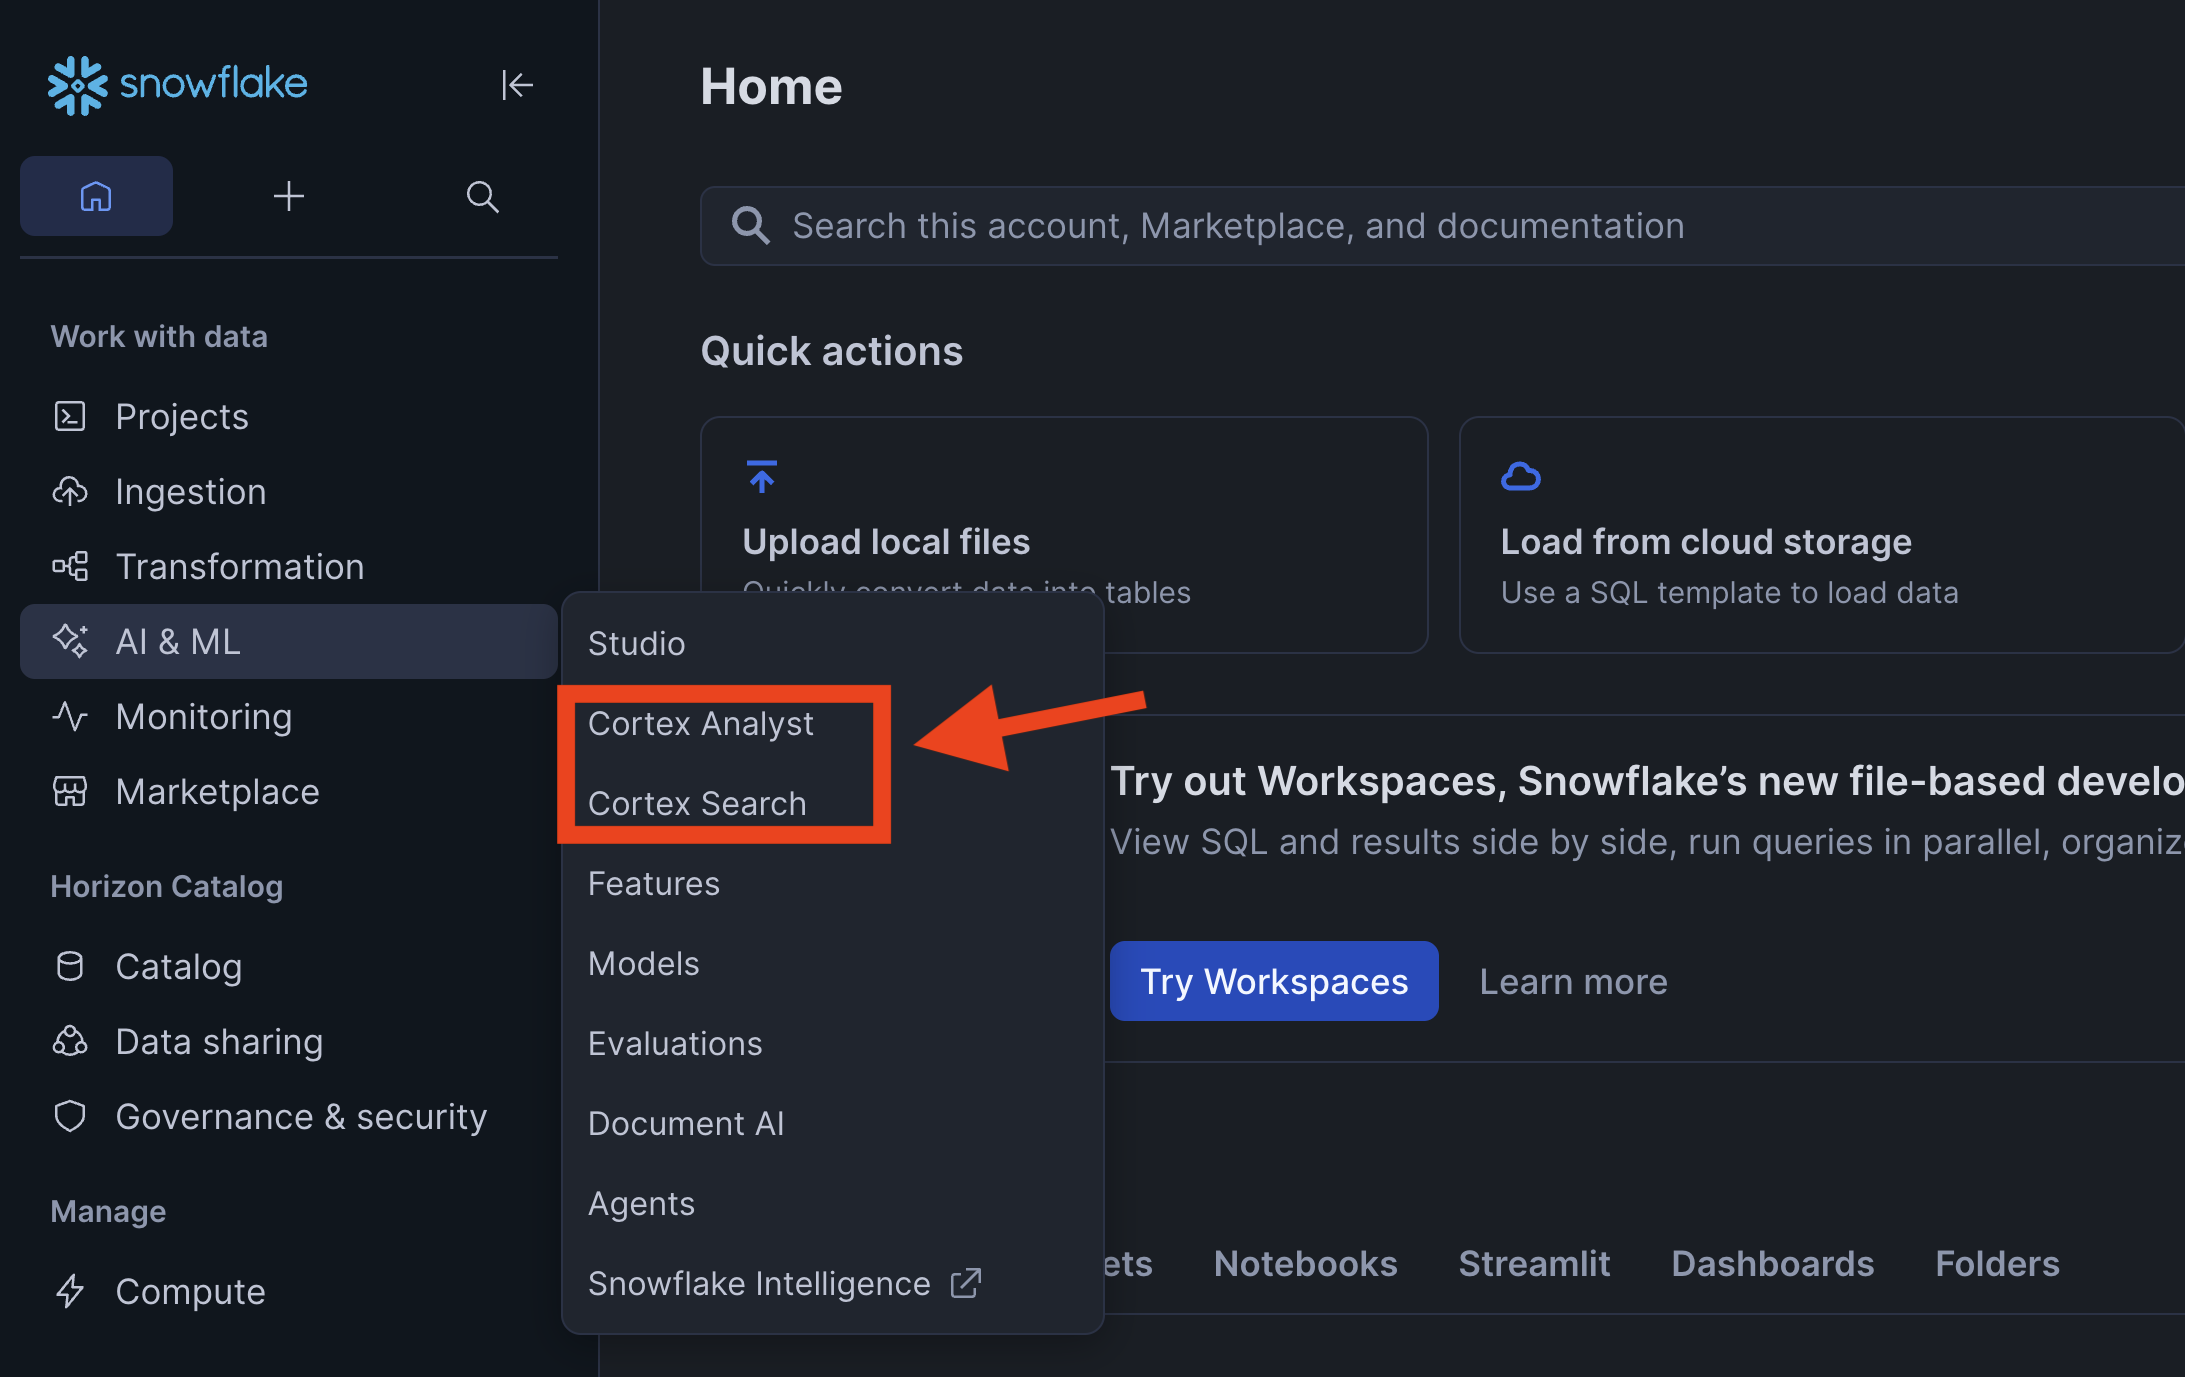Screen dimensions: 2185x1377
Task: Open Projects in the sidebar
Action: tap(181, 416)
